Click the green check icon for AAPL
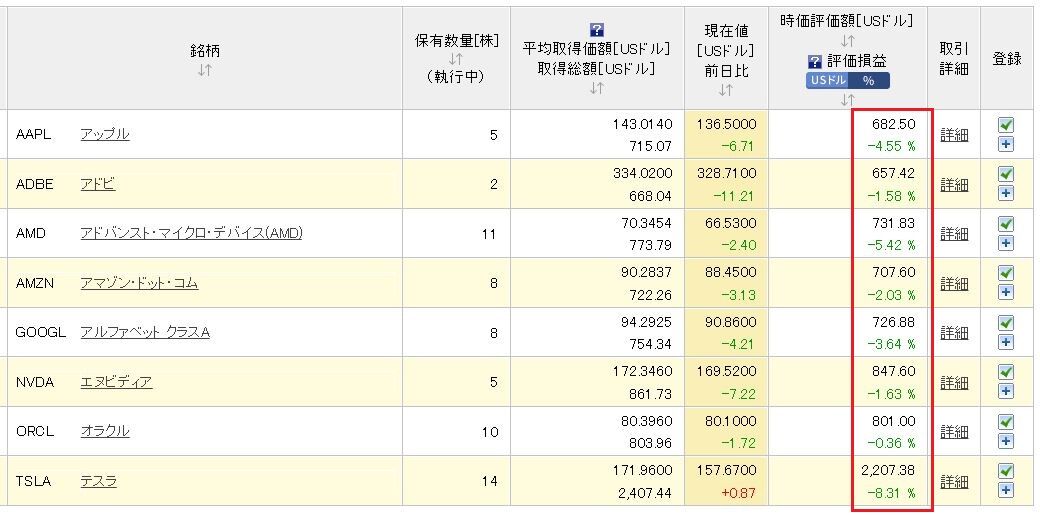 1006,125
